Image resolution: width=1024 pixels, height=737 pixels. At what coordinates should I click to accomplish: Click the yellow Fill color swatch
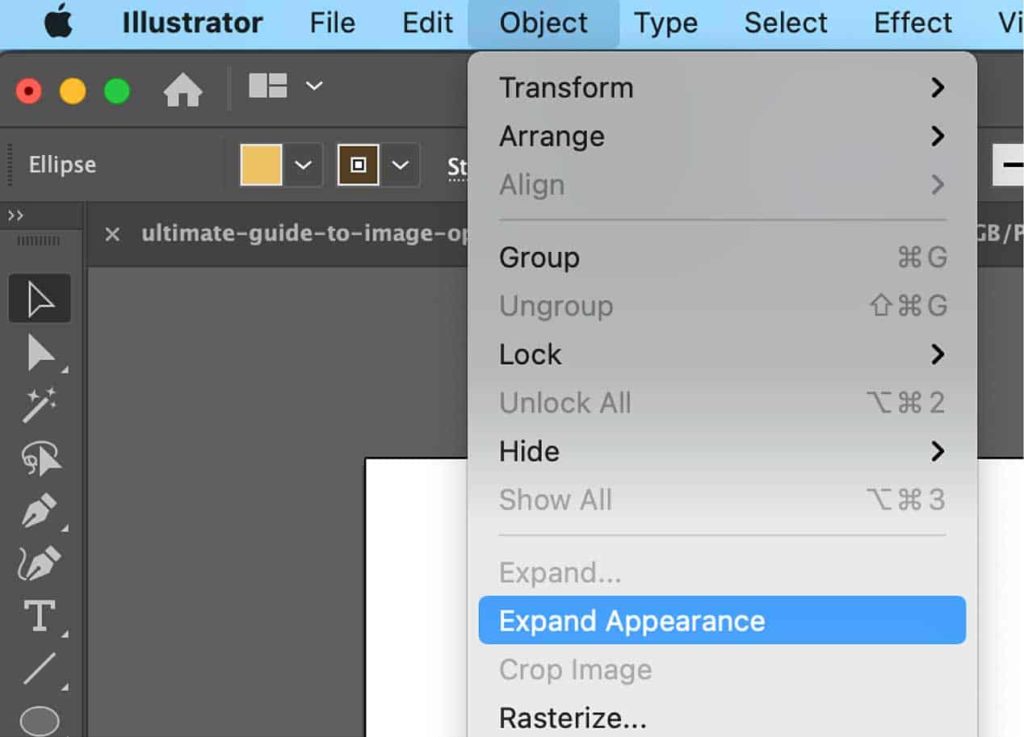(261, 165)
